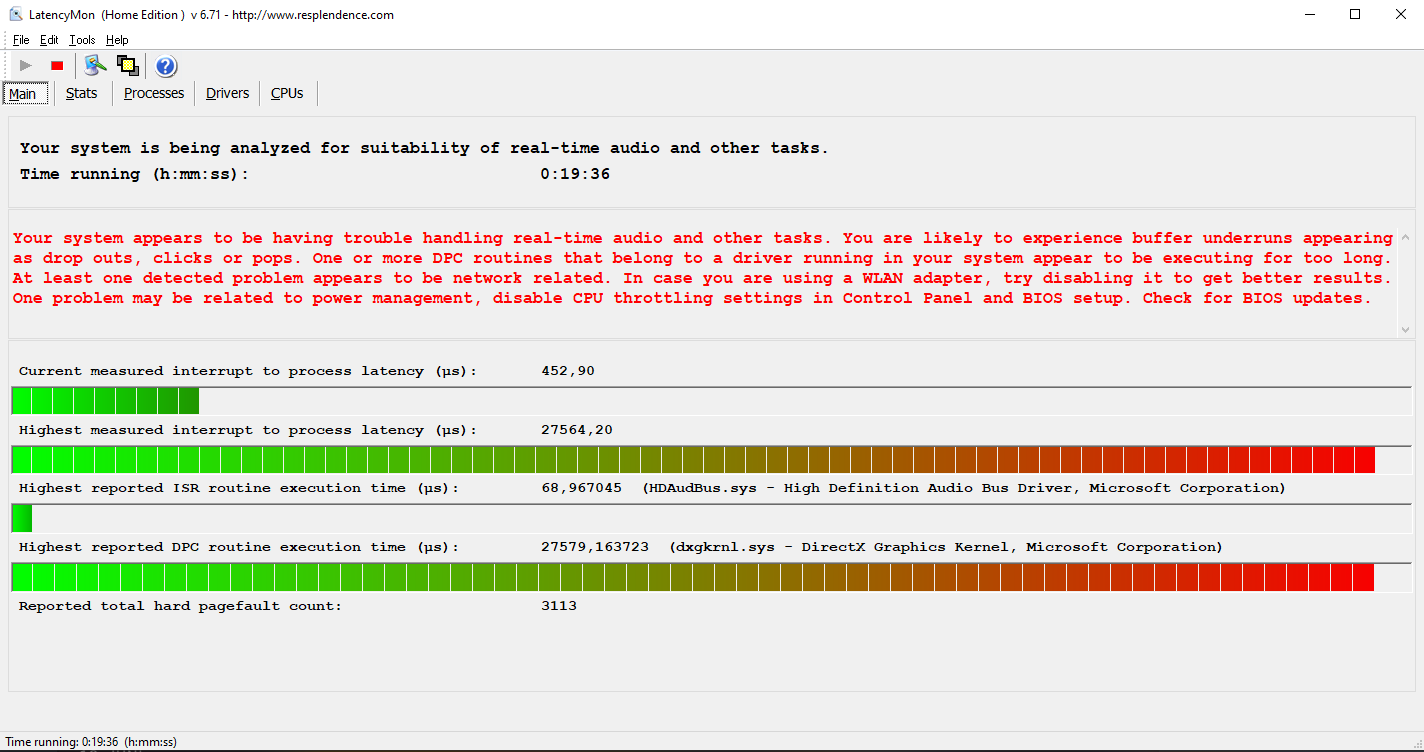This screenshot has height=752, width=1424.
Task: Click the LatencyMon icon in the title bar
Action: 16,15
